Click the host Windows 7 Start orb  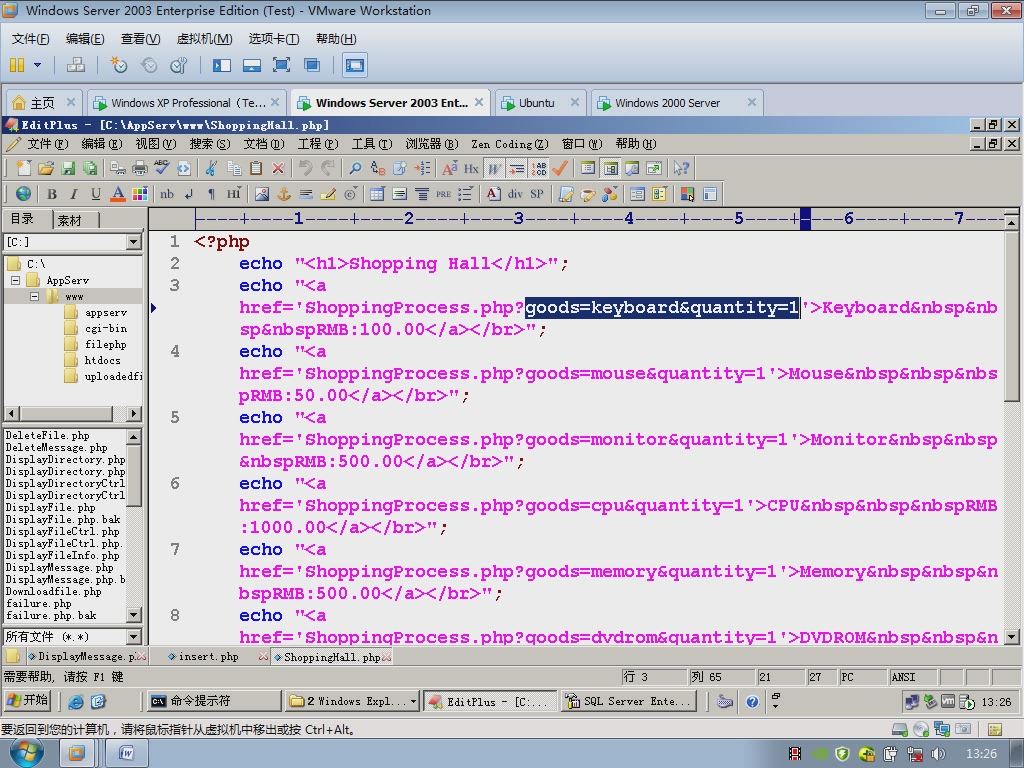27,752
